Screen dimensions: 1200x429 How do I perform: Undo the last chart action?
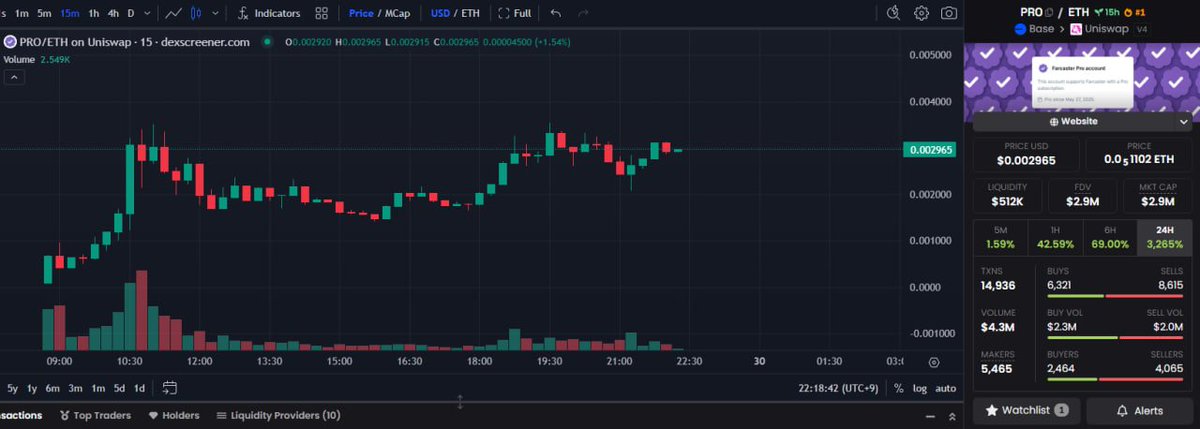(557, 13)
